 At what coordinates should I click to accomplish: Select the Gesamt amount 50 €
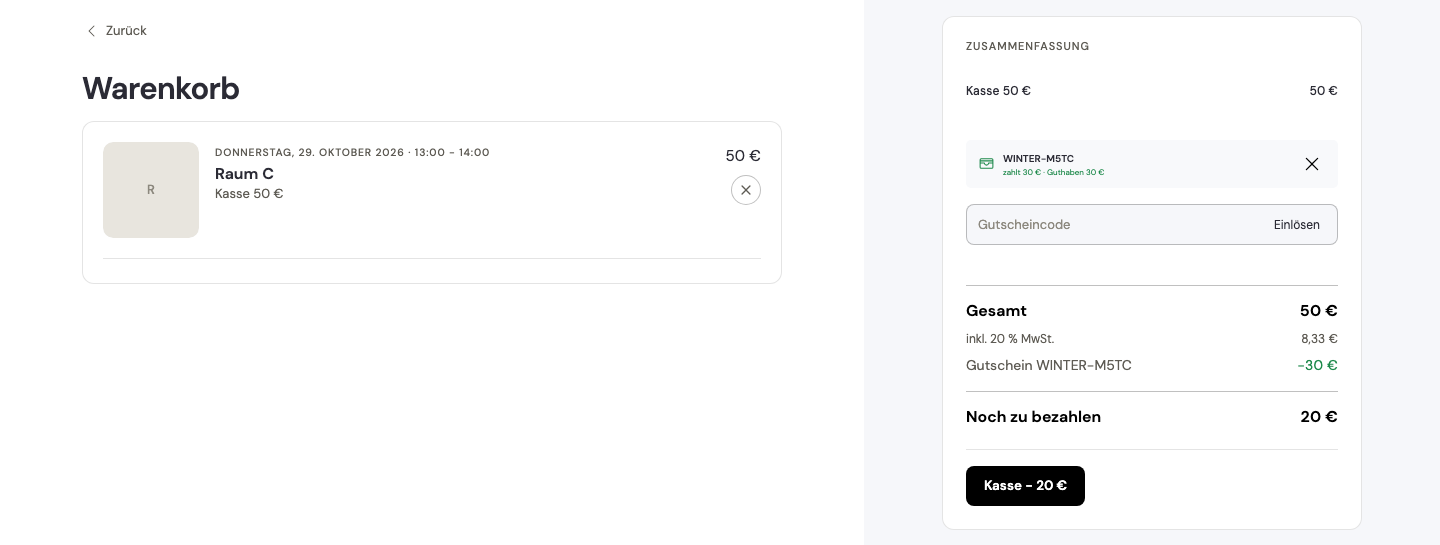coord(1318,311)
